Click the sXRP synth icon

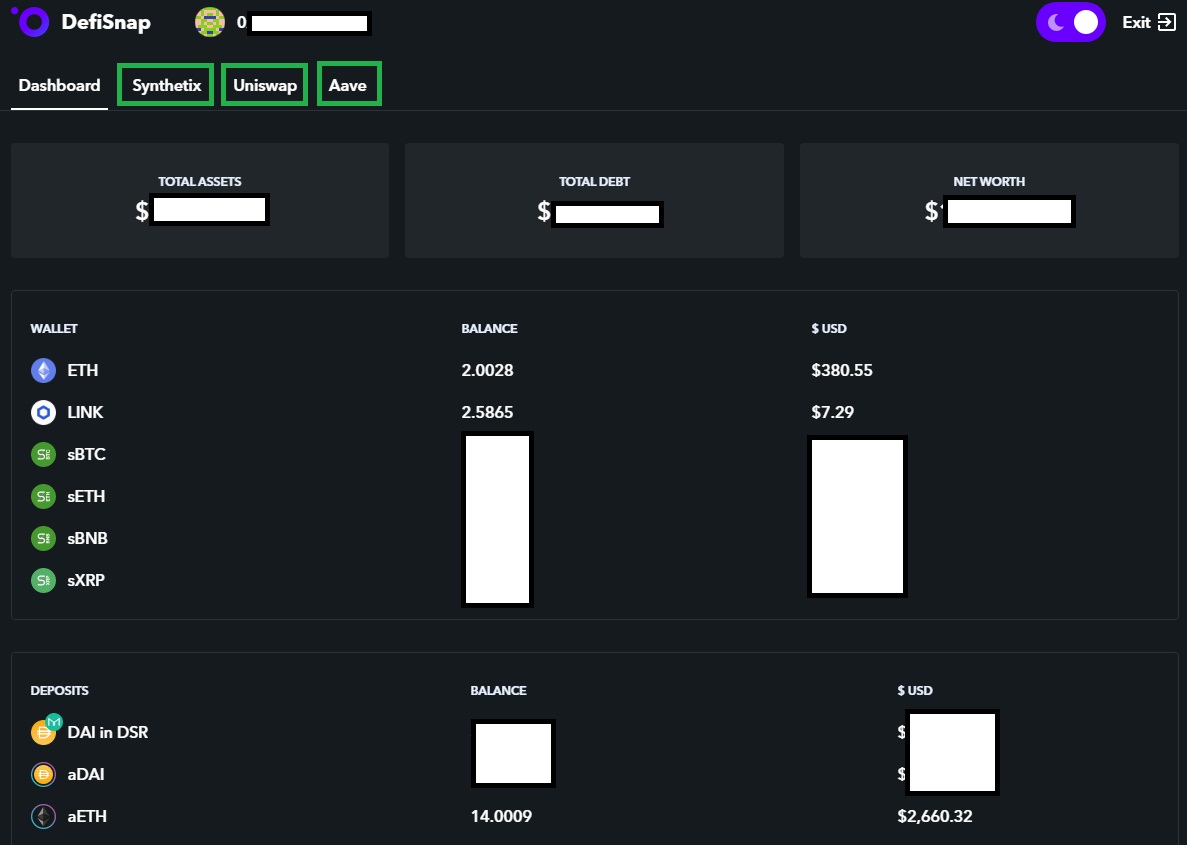43,581
